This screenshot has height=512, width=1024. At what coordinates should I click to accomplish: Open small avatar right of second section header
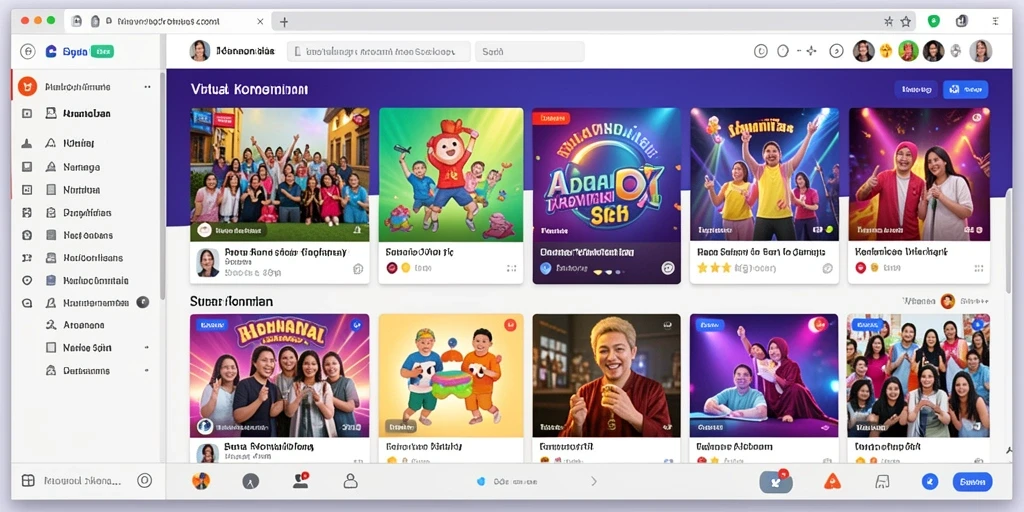tap(948, 301)
